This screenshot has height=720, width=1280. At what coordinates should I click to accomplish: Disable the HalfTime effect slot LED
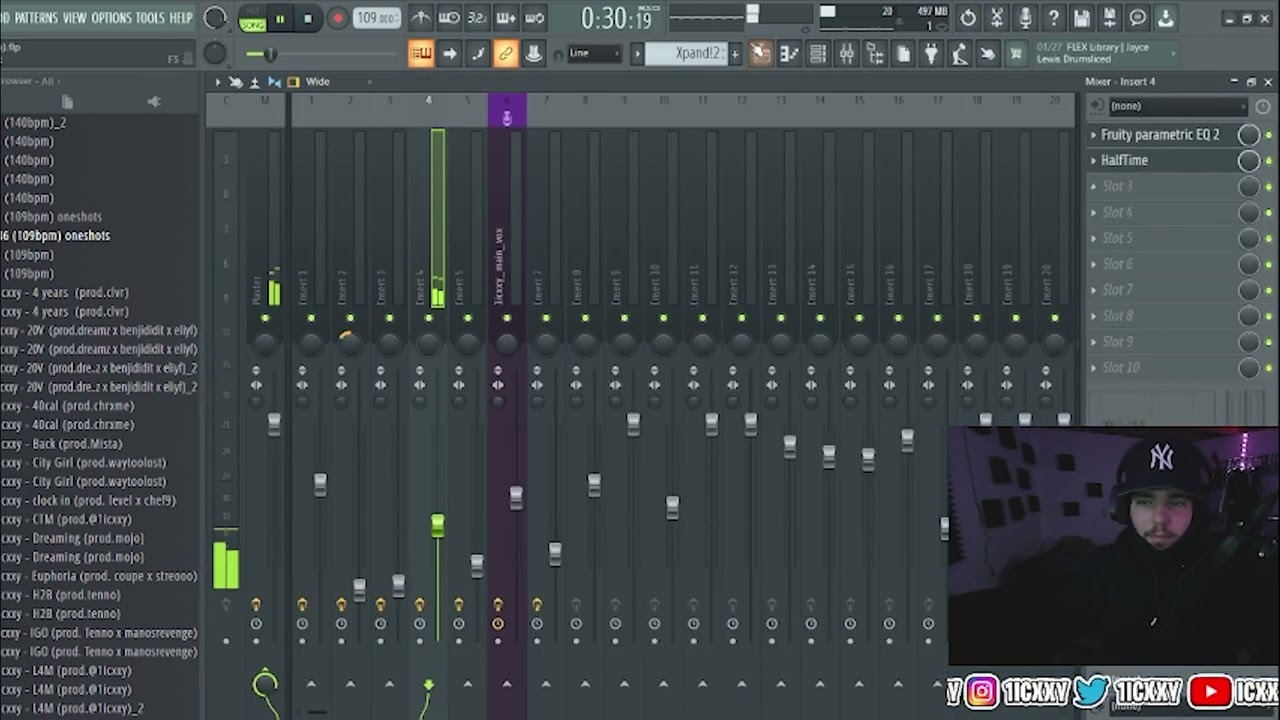click(1269, 161)
